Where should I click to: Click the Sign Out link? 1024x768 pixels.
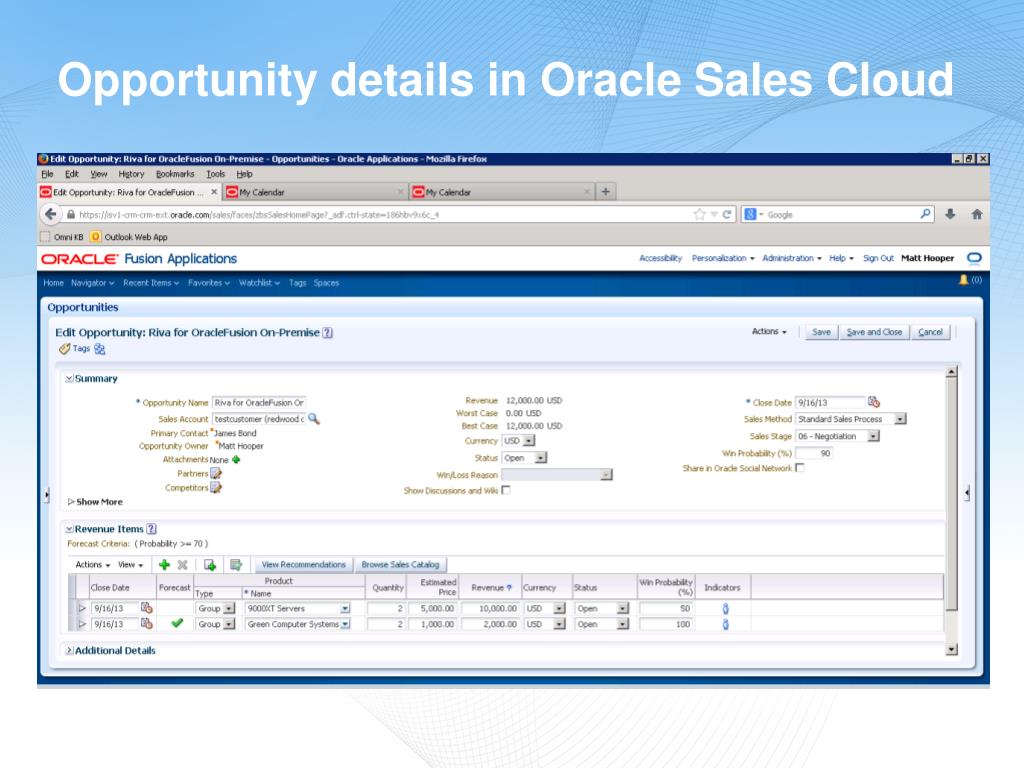point(878,258)
